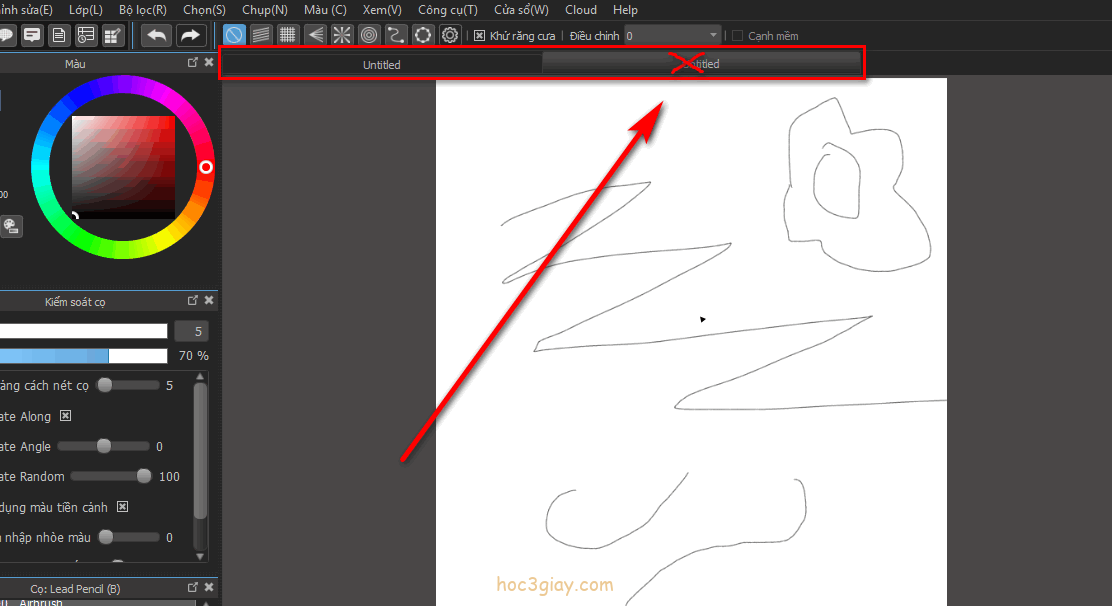Click the text comment box toolbar icon
Viewport: 1112px width, 606px height.
(33, 35)
